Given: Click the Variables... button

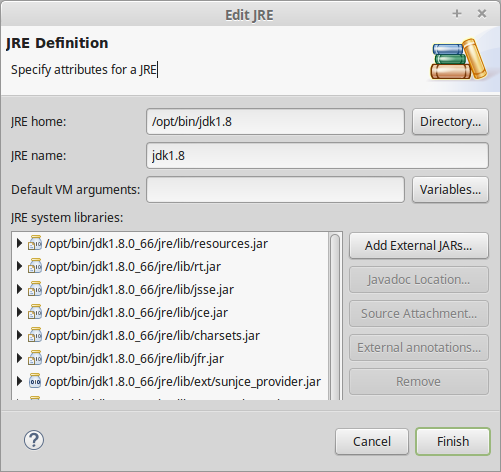Looking at the screenshot, I should 450,190.
